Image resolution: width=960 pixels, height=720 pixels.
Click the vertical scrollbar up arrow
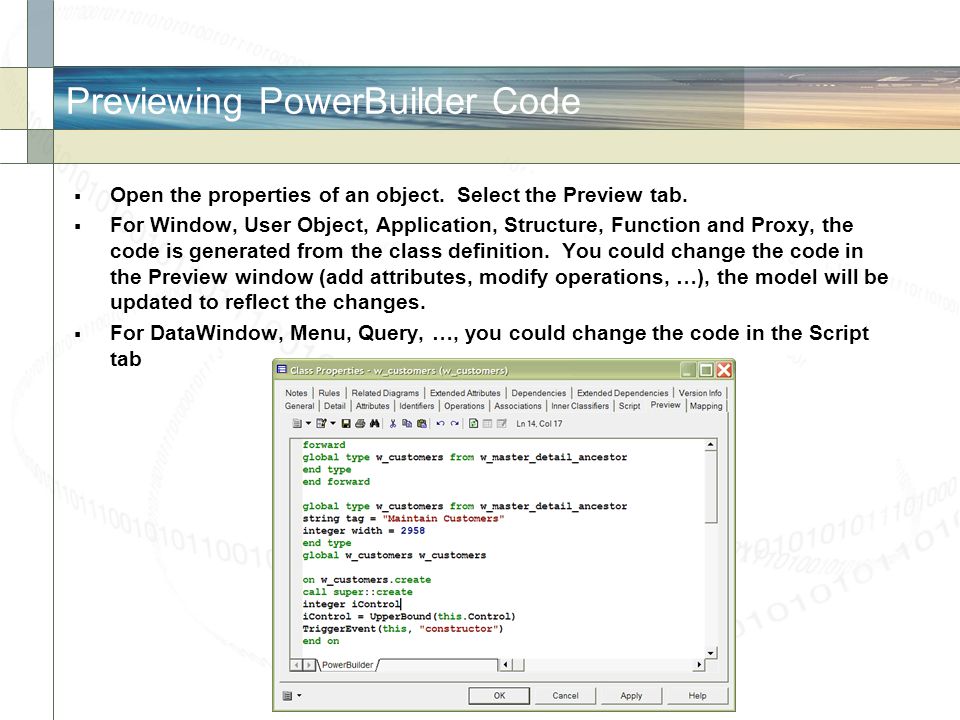[710, 444]
